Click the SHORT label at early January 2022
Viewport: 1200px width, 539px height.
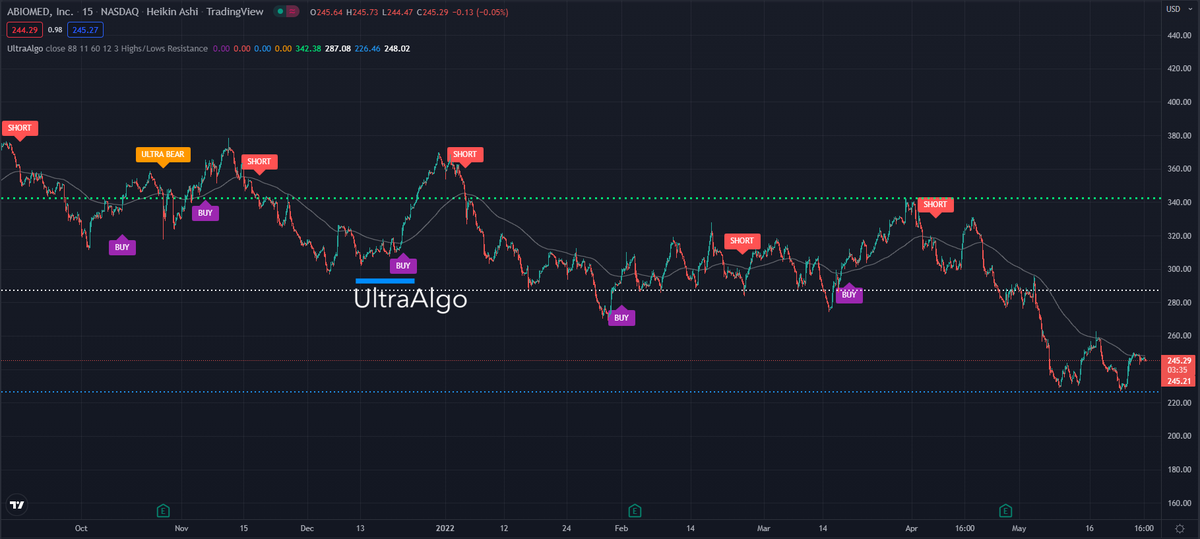tap(465, 154)
